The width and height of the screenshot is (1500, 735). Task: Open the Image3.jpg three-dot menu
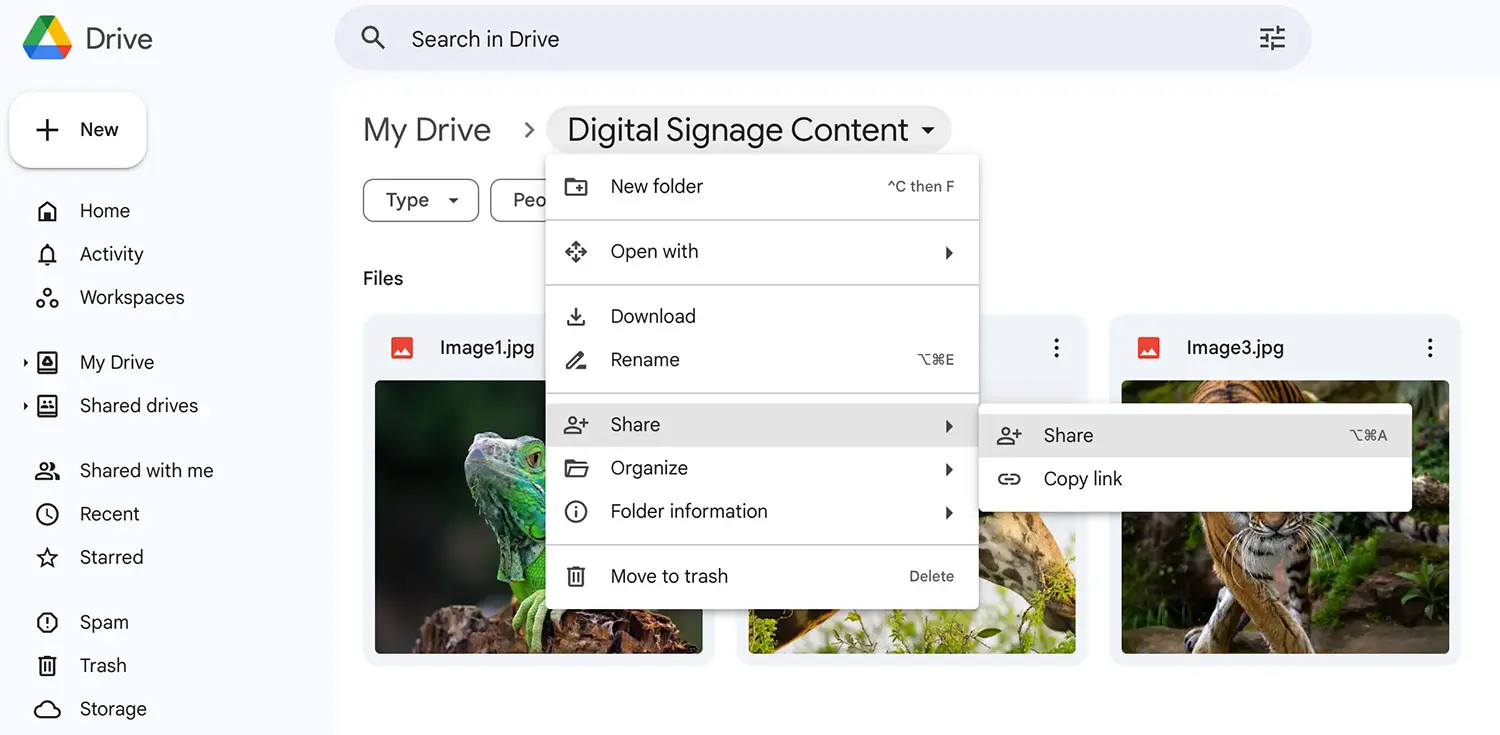pos(1430,348)
